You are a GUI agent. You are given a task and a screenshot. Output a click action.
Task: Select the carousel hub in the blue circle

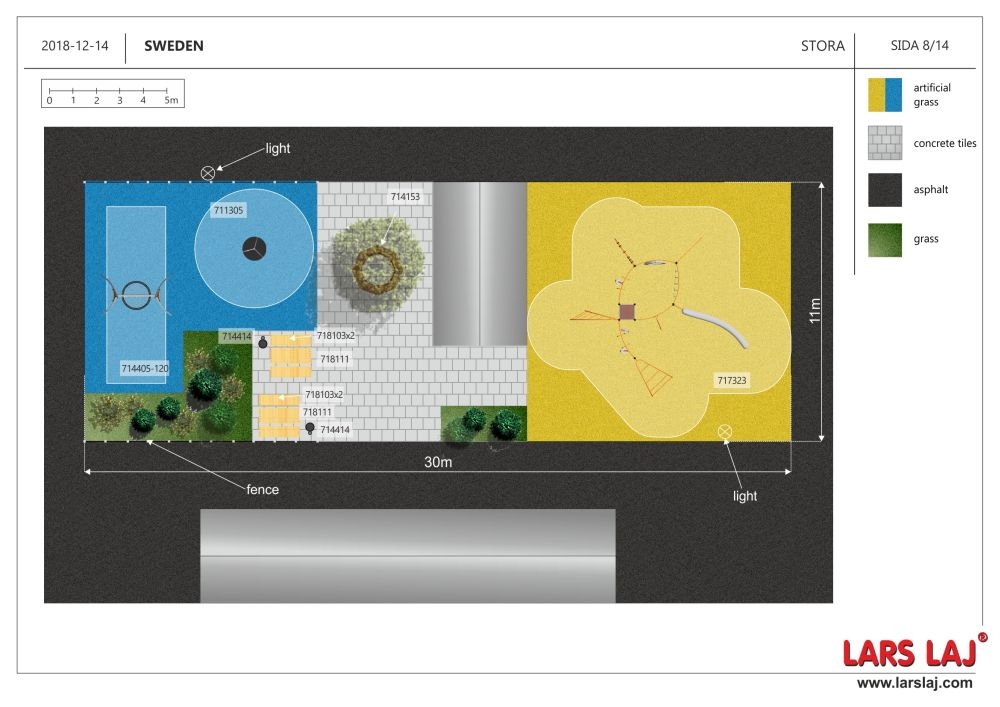click(x=253, y=249)
